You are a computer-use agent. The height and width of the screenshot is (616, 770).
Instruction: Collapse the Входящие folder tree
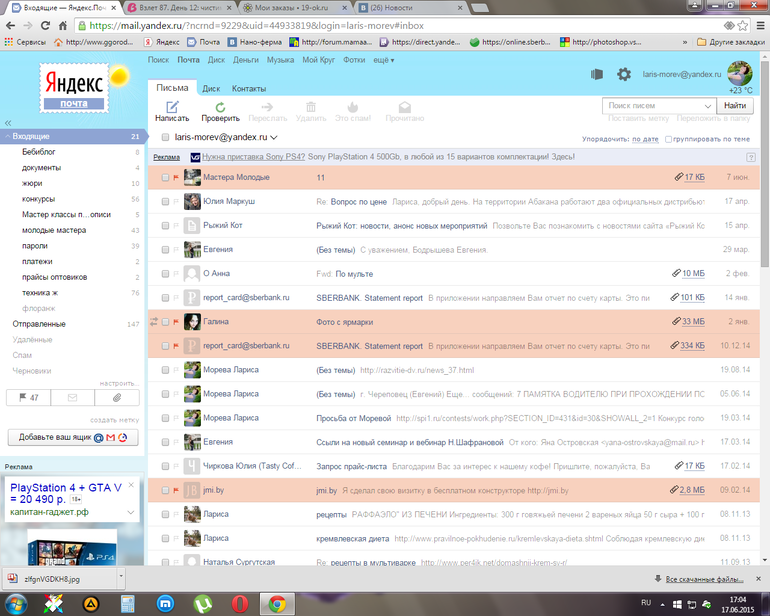click(6, 136)
